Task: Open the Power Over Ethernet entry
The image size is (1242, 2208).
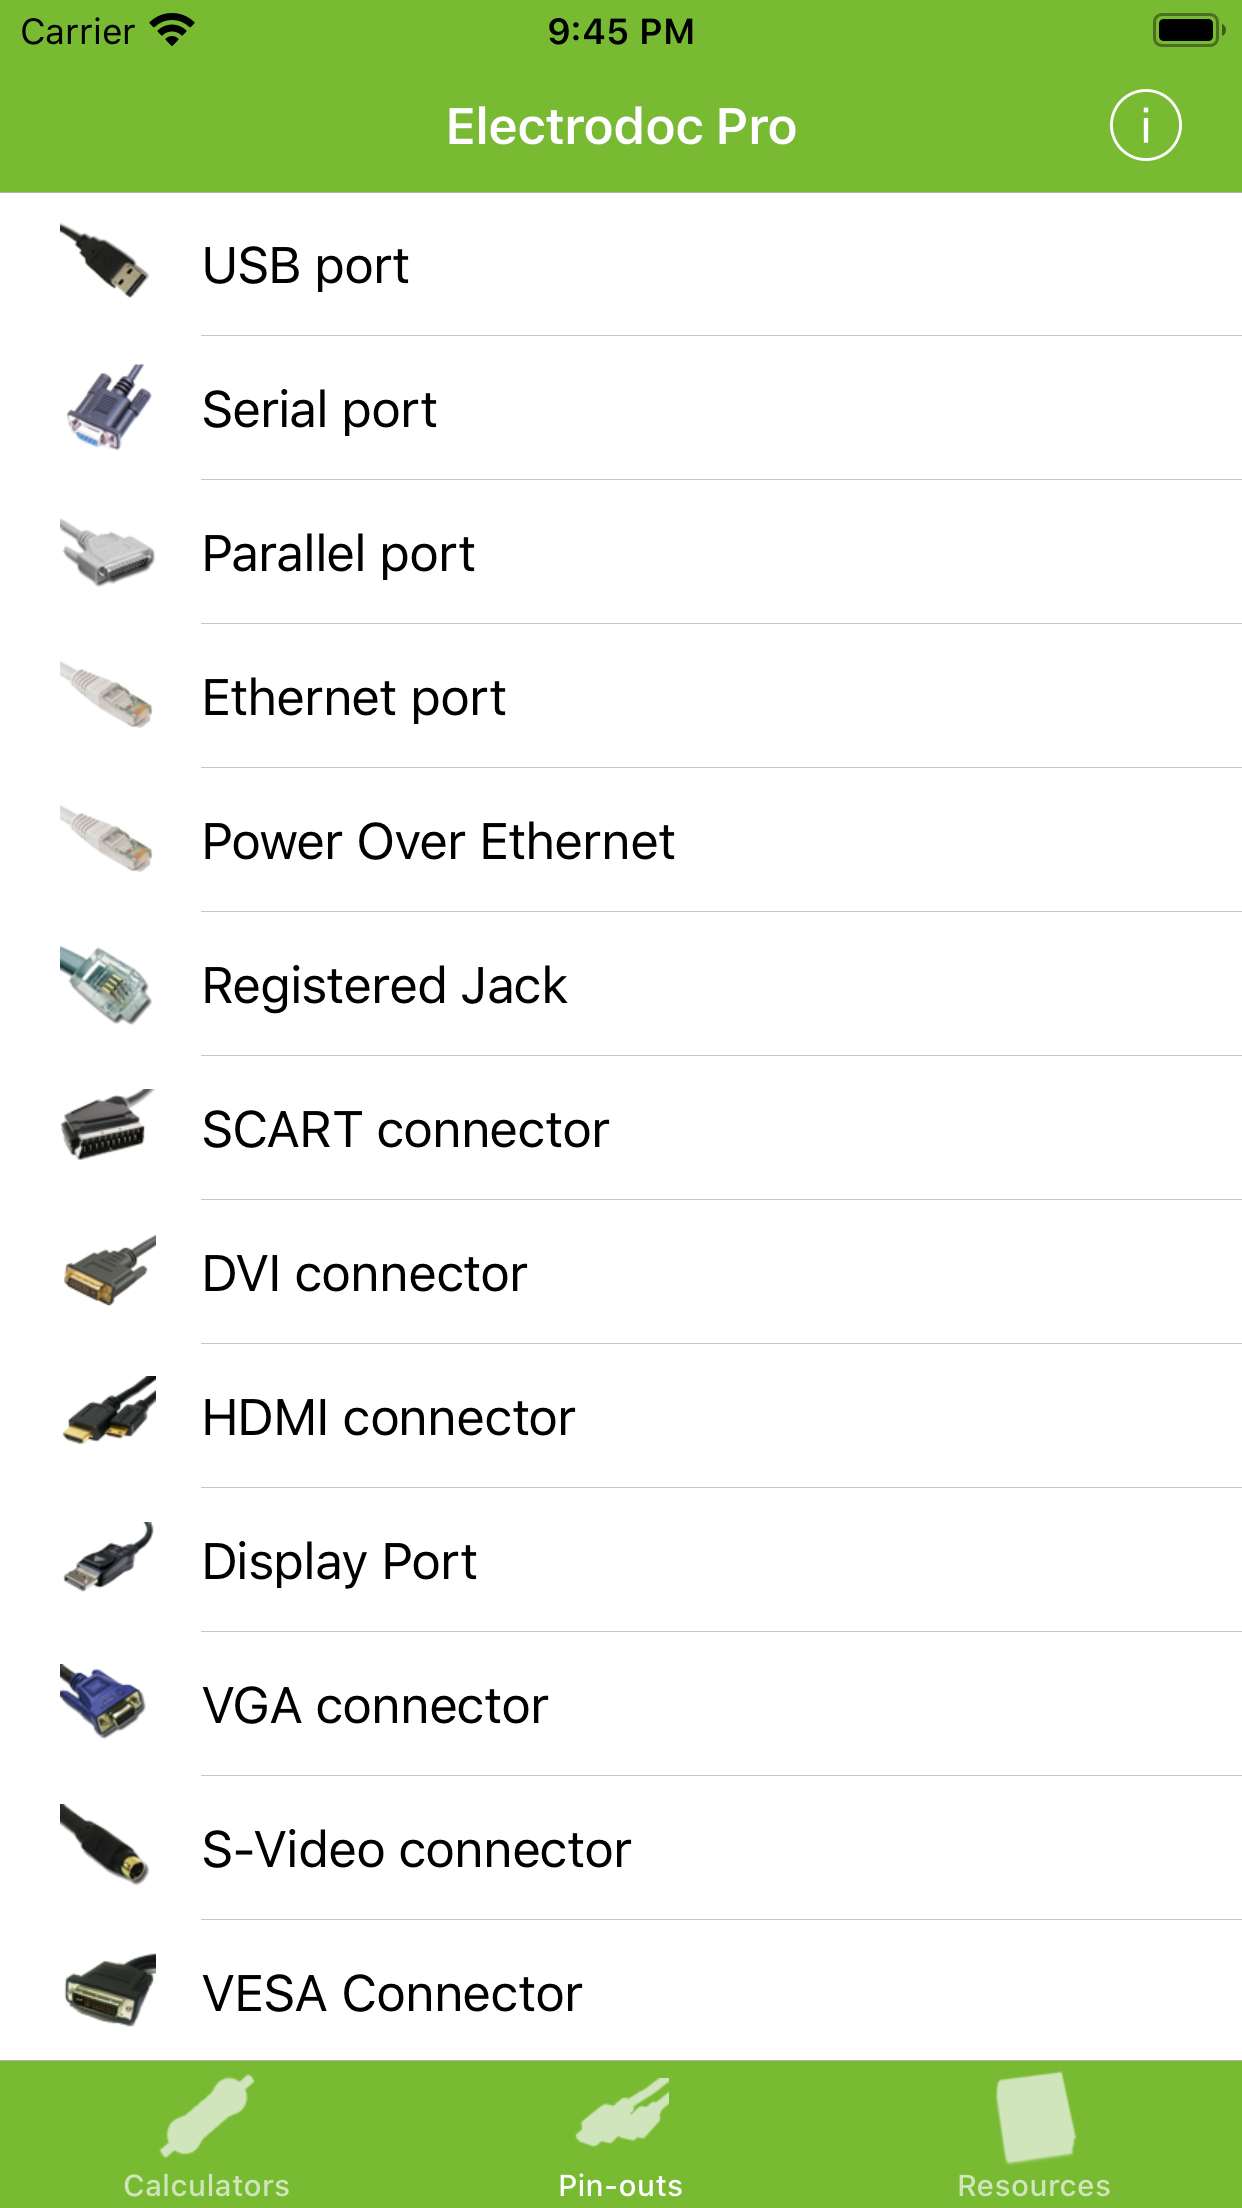Action: click(620, 842)
